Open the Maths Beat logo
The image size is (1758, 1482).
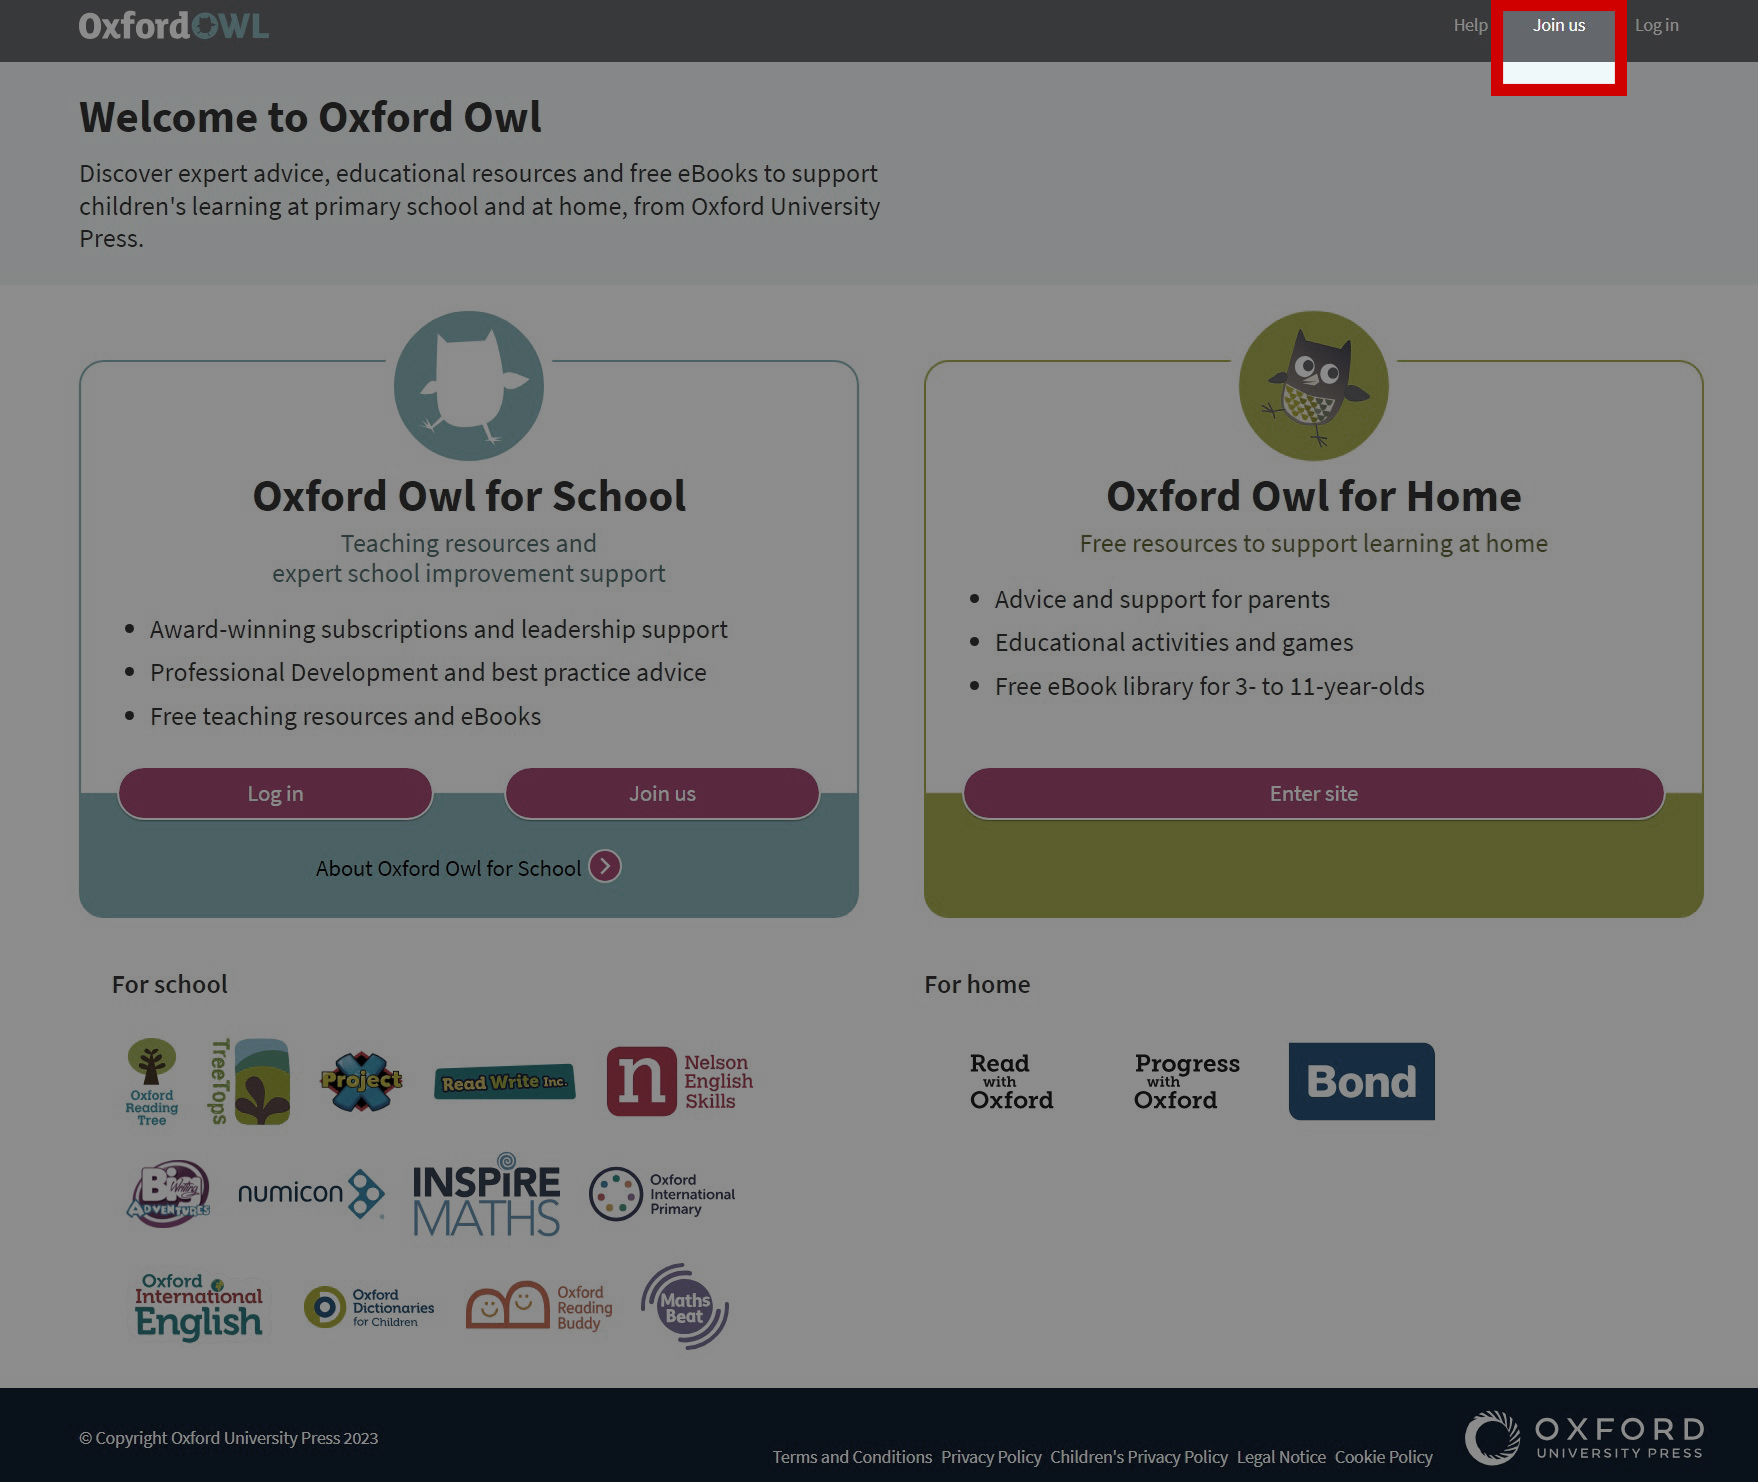(685, 1306)
